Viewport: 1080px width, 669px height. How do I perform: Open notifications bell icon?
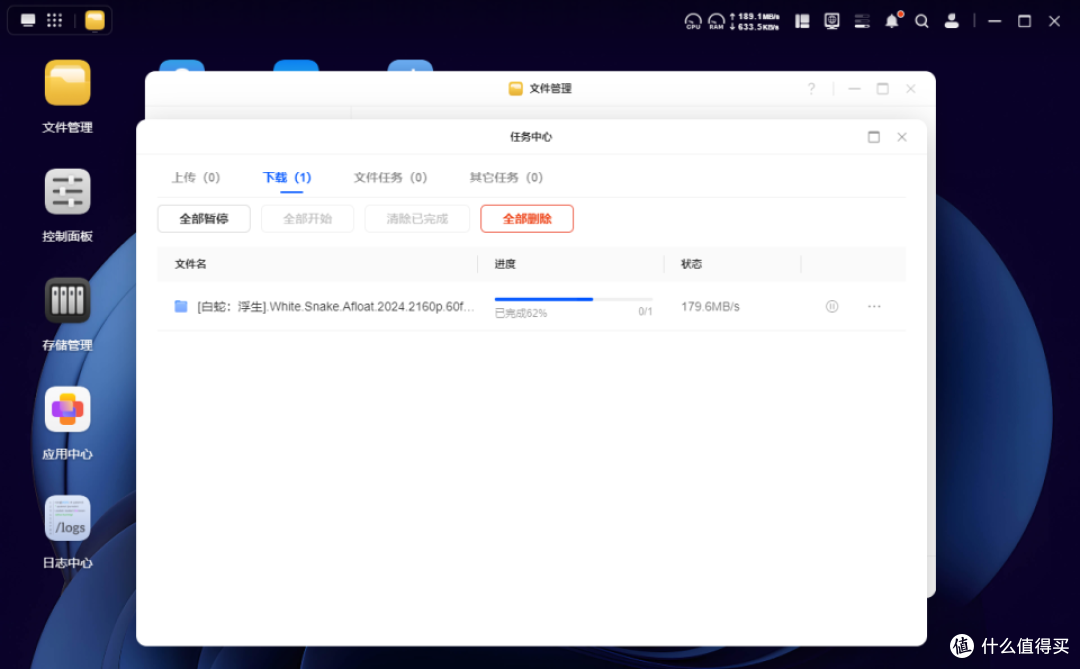[x=892, y=21]
